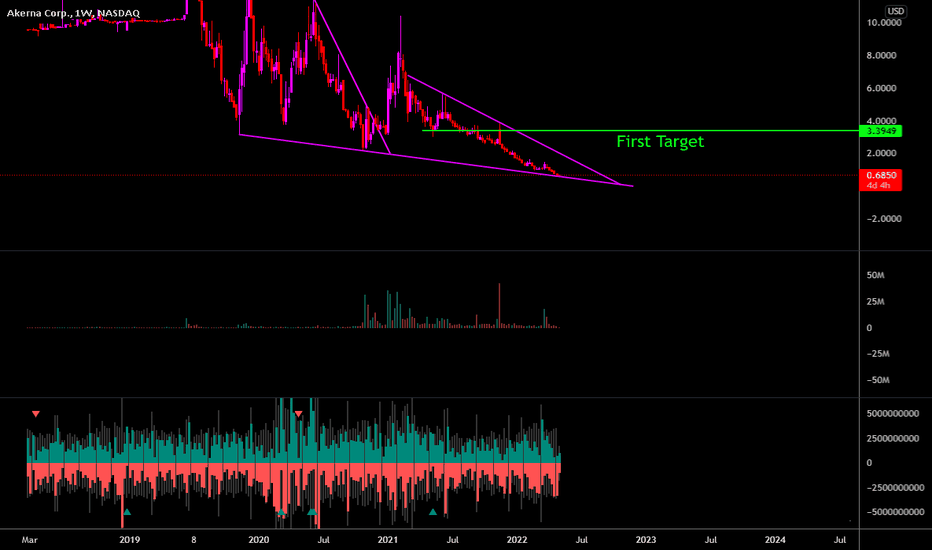Image resolution: width=932 pixels, height=550 pixels.
Task: Click the -5000000000 indicator axis label
Action: point(895,512)
